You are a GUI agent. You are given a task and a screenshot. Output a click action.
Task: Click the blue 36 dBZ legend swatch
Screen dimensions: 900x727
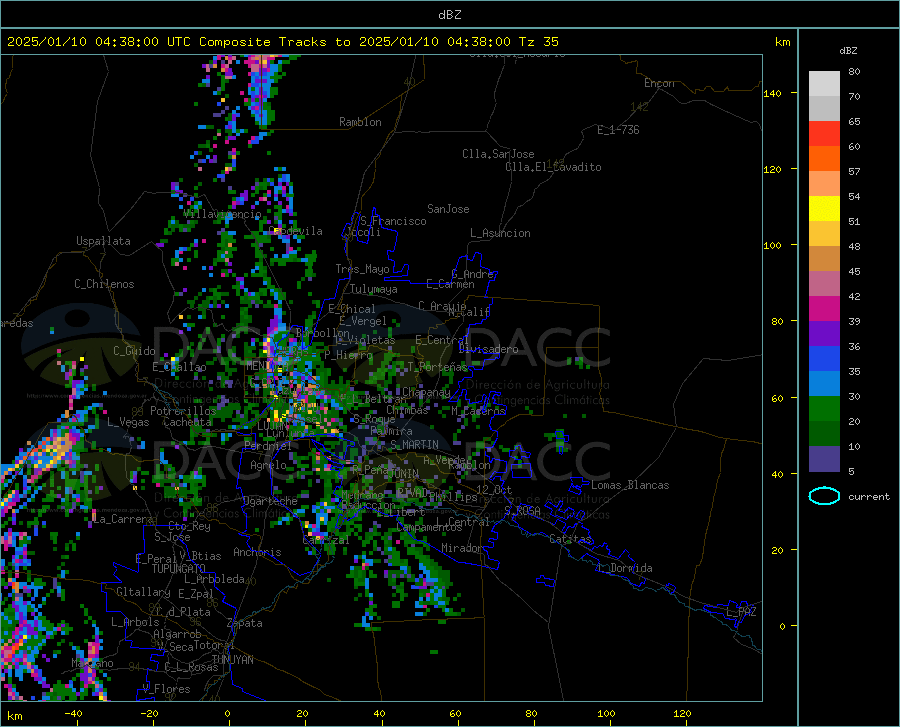(x=824, y=359)
